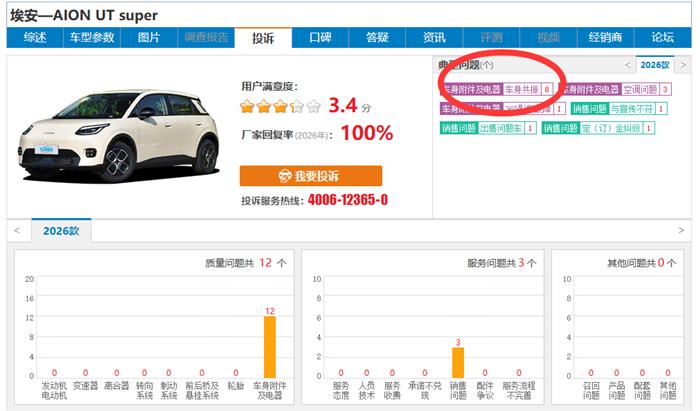Click the 配套问题 axis label
Screen dimensions: 700x411
click(642, 390)
